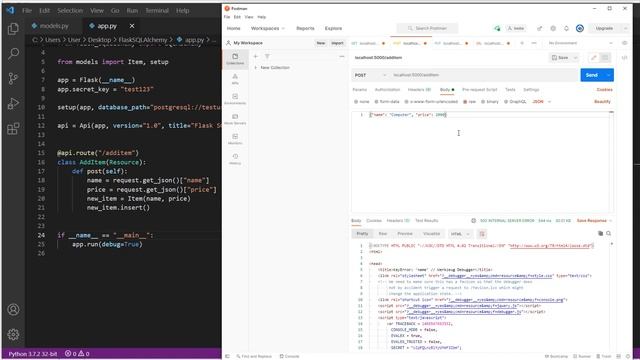Copy response using the copy icon
The image size is (640, 360).
(600, 233)
